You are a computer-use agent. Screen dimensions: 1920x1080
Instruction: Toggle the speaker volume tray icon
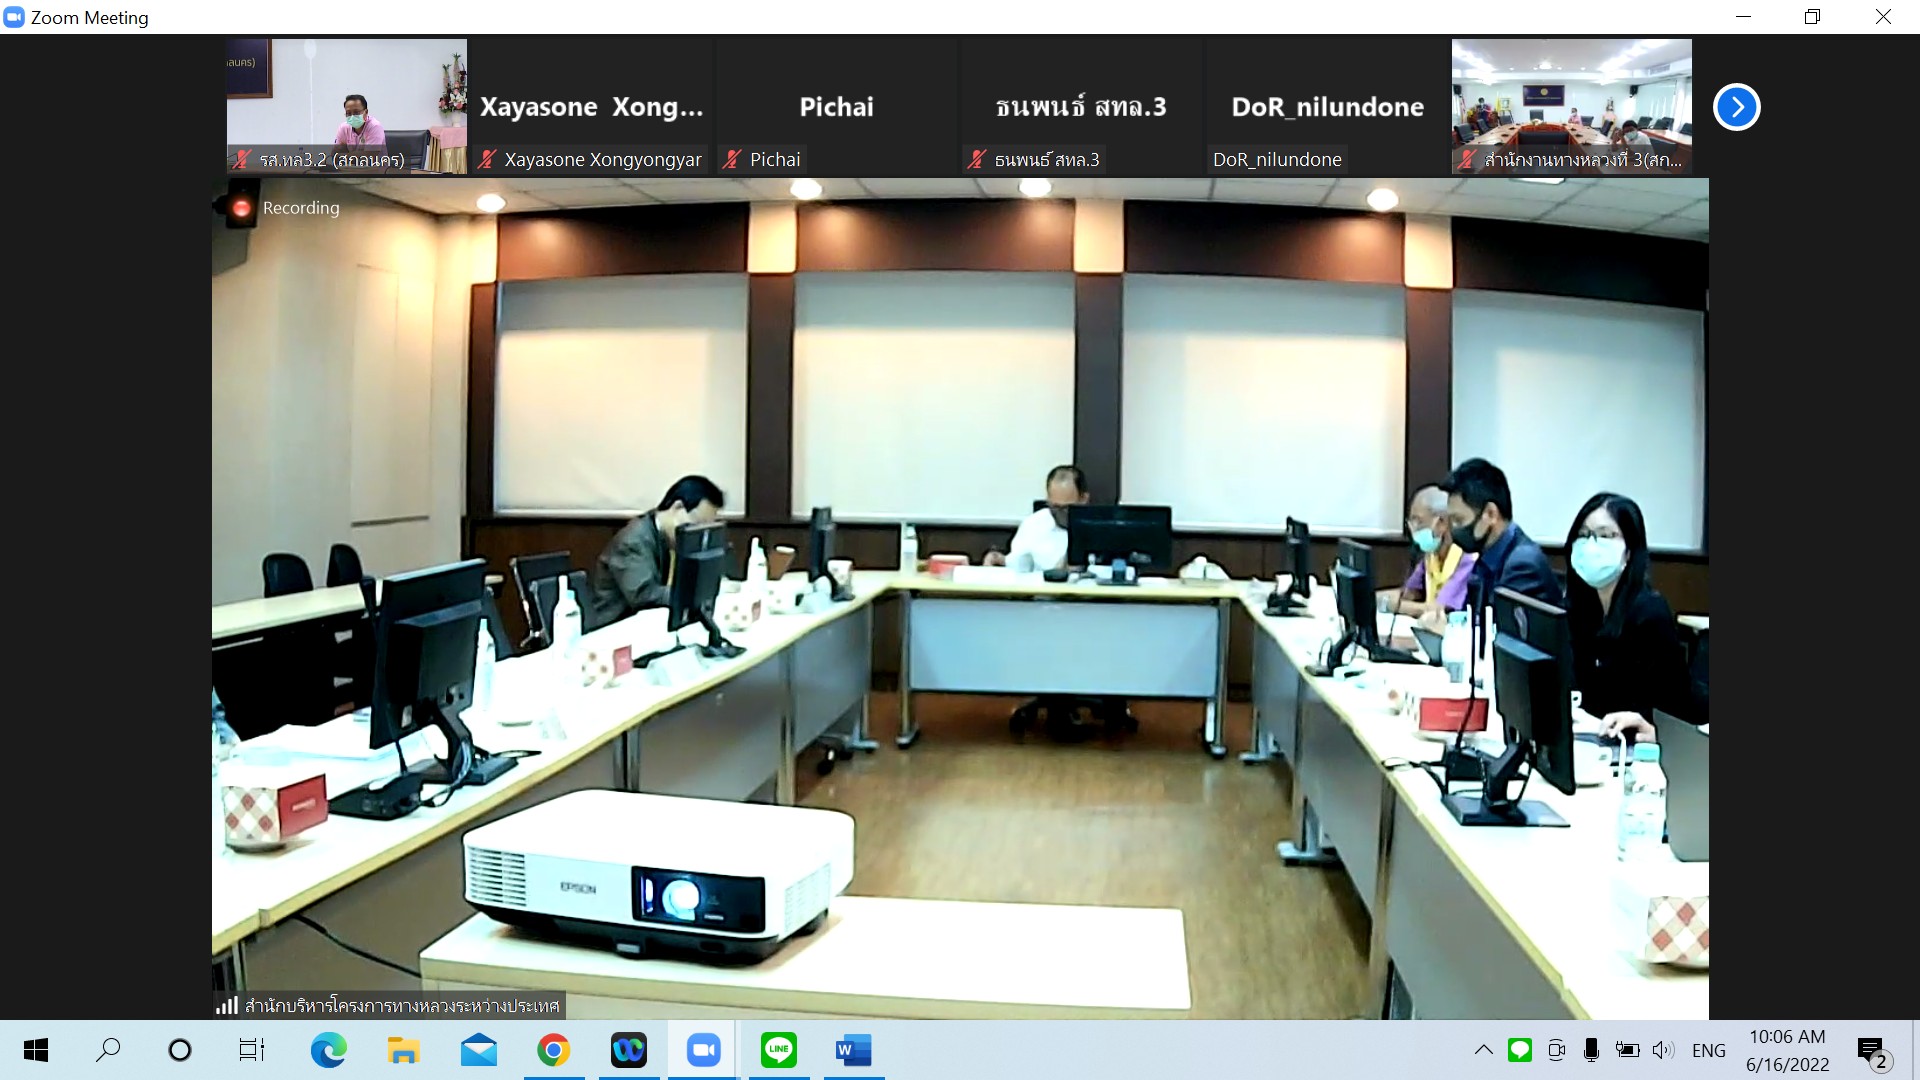click(1663, 1050)
